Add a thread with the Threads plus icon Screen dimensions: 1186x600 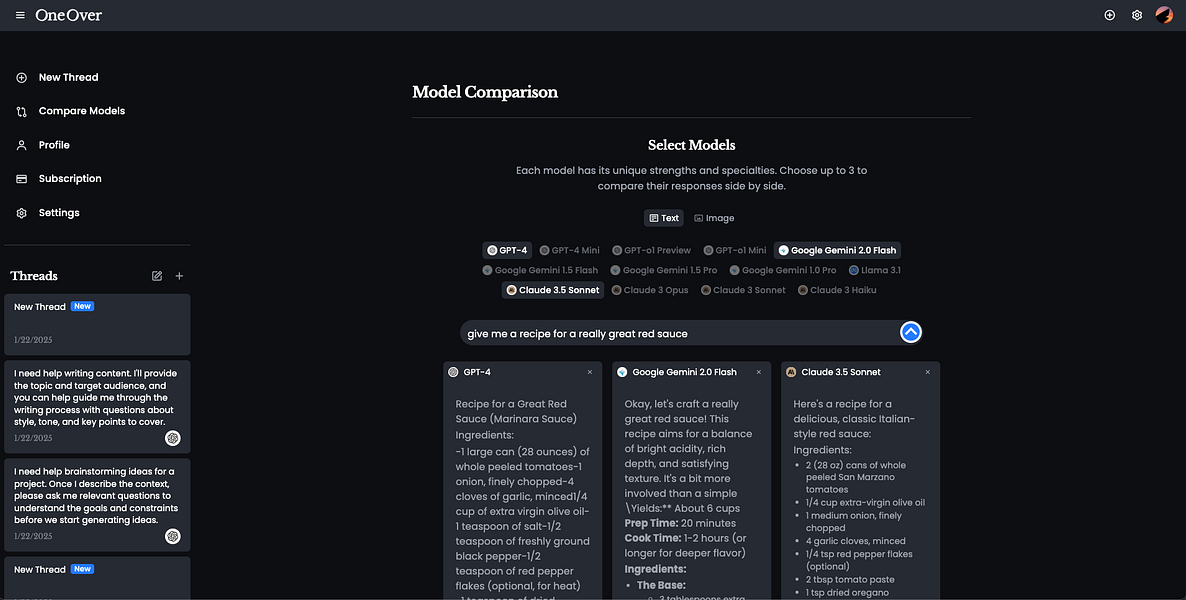coord(179,276)
